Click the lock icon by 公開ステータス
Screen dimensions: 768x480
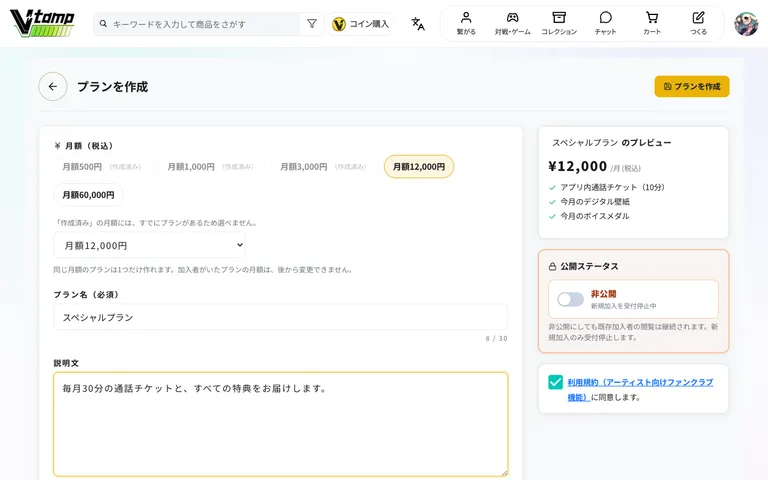pos(552,266)
